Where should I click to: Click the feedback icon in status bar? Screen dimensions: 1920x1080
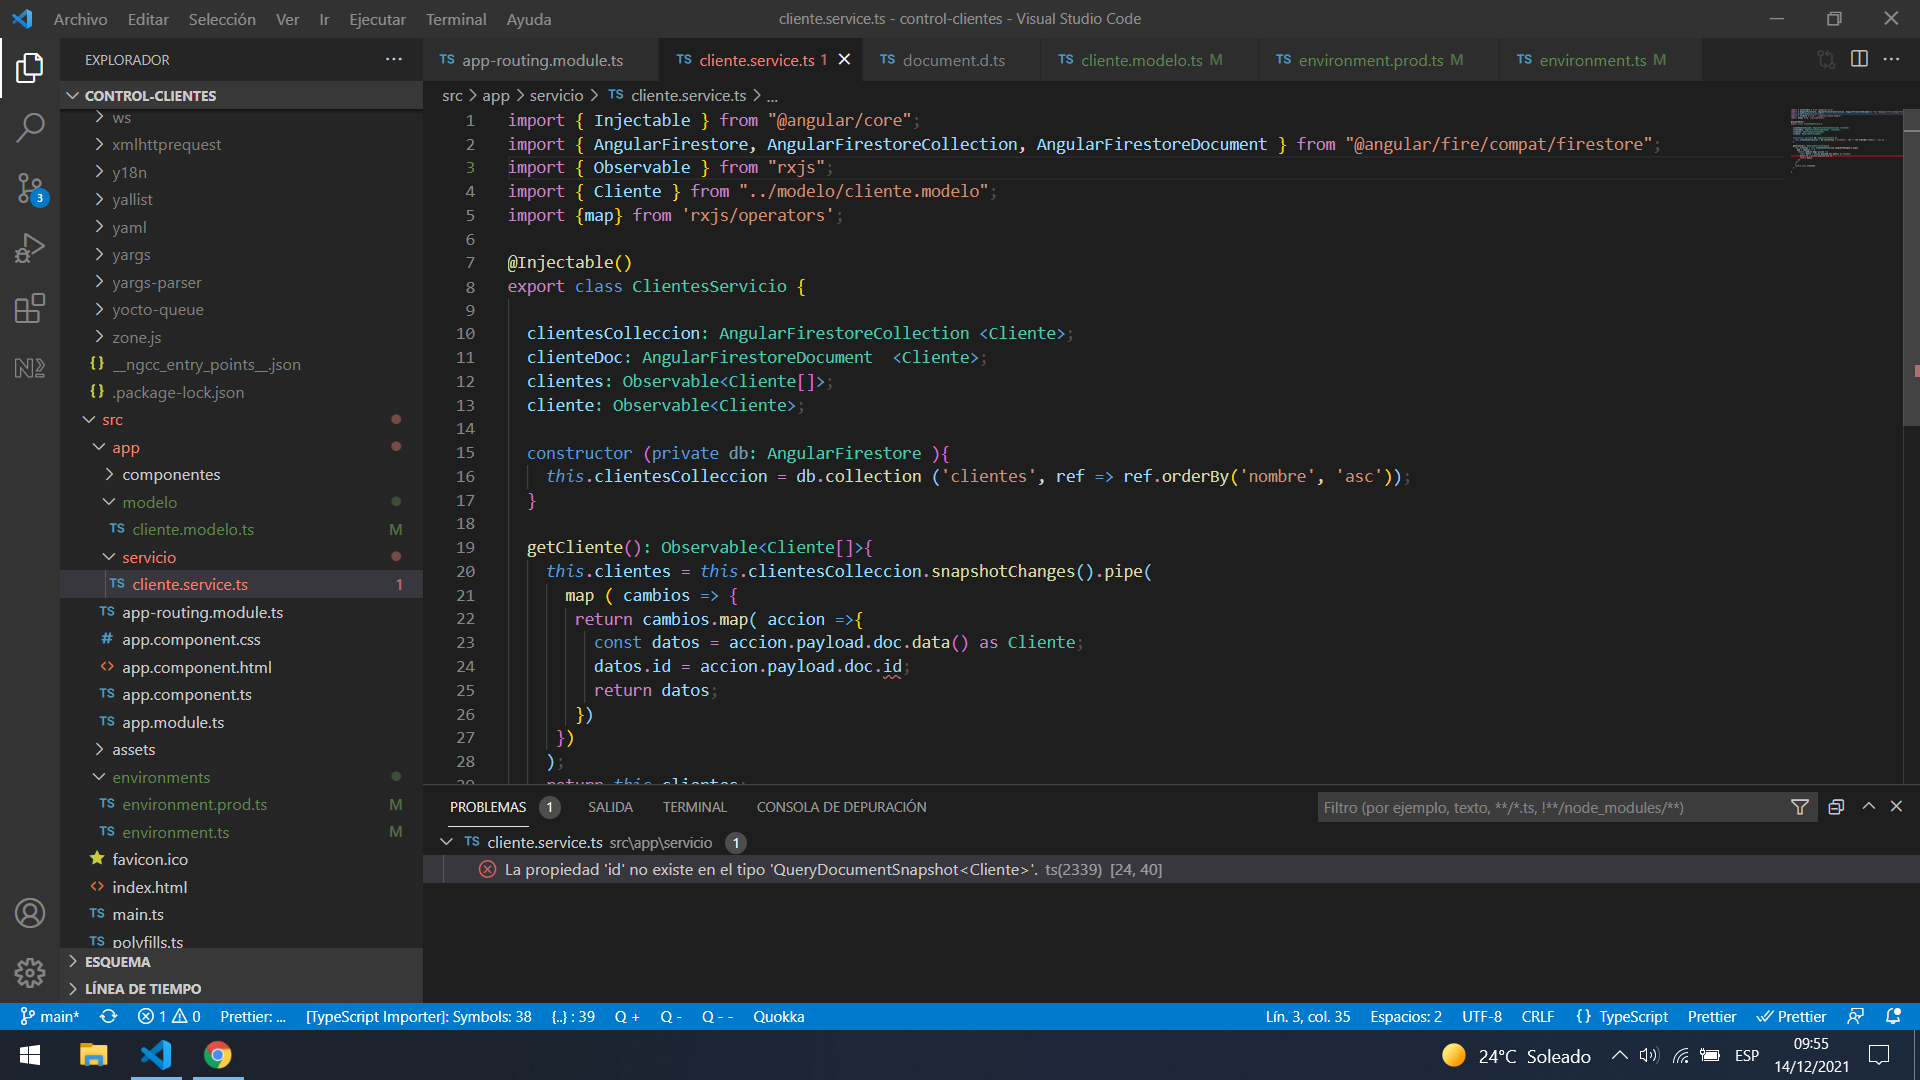click(x=1855, y=1016)
